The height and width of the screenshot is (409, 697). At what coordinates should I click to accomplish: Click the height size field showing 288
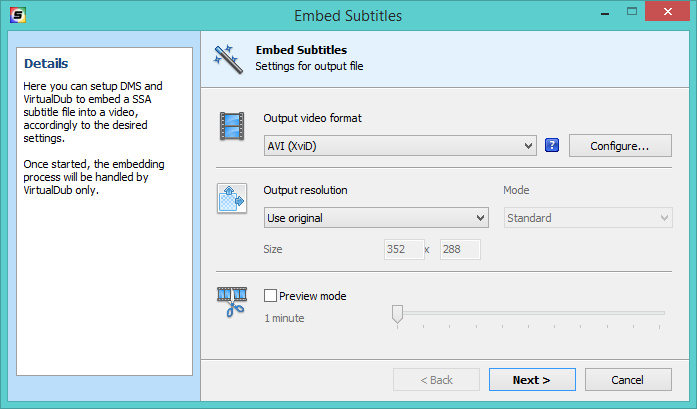tap(459, 249)
